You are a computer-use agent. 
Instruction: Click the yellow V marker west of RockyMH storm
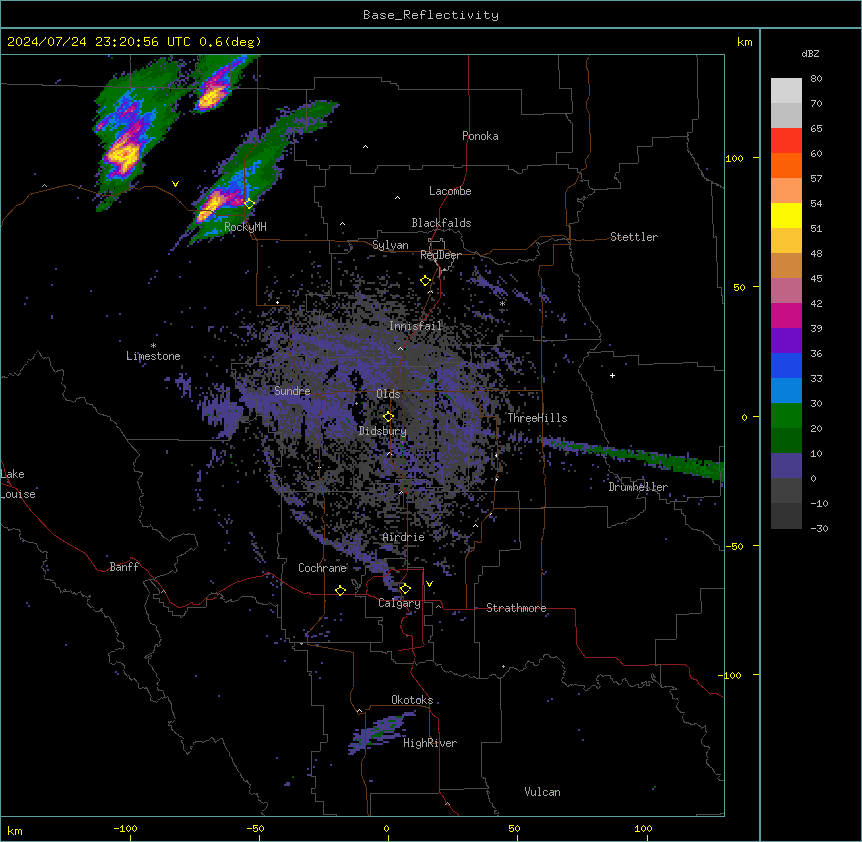(175, 184)
